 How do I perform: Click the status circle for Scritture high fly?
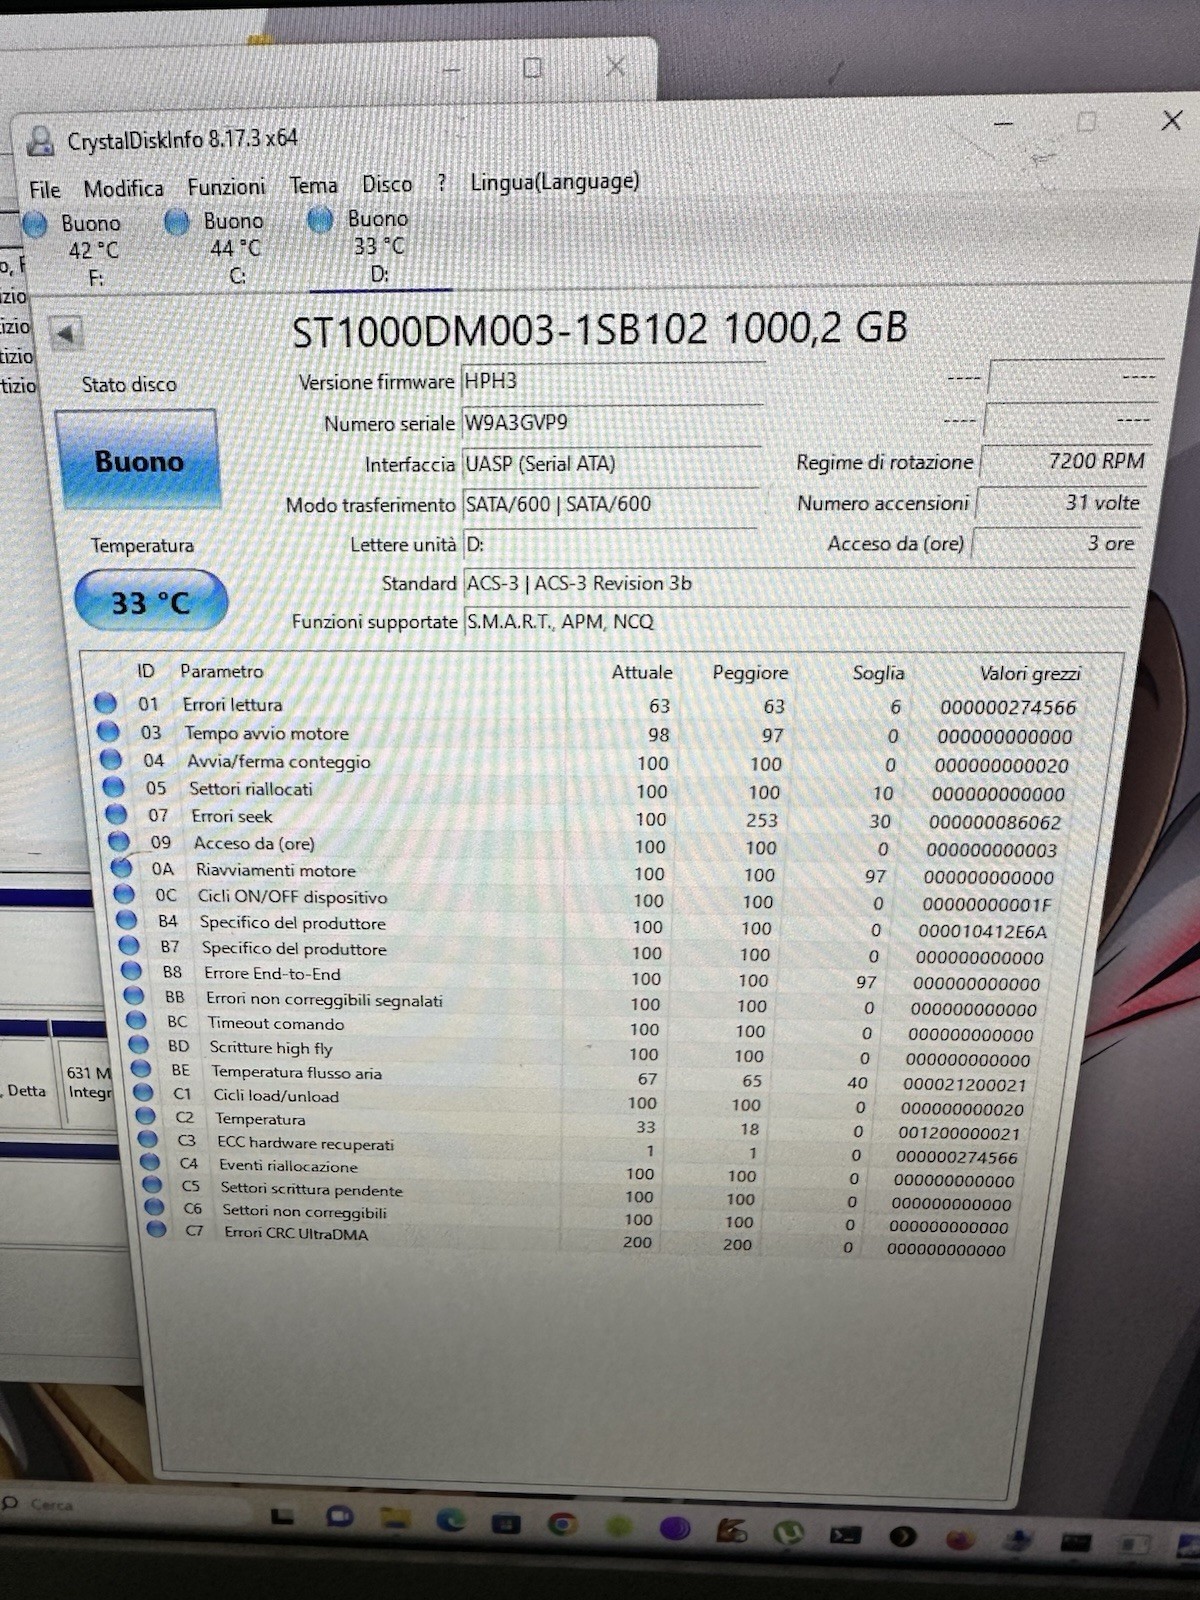(x=139, y=1044)
